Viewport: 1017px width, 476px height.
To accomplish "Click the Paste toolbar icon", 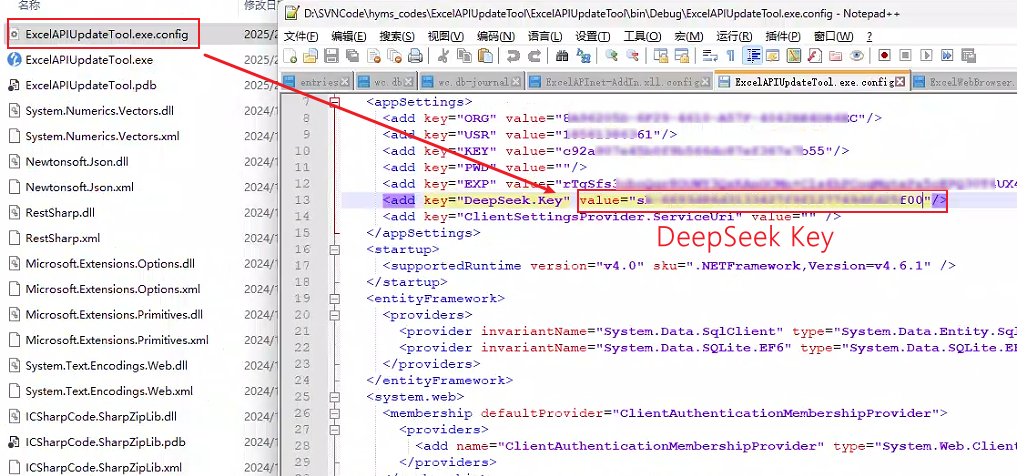I will pyautogui.click(x=485, y=56).
